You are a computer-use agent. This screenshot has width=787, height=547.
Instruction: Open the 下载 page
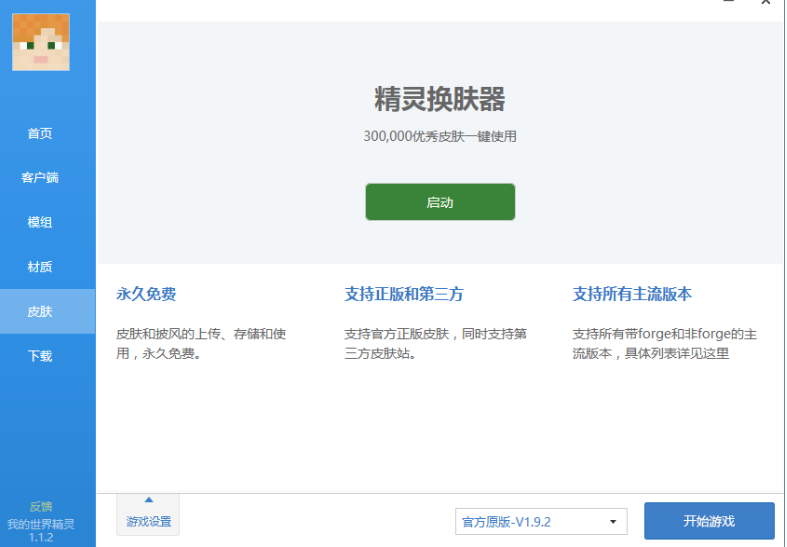[x=40, y=356]
